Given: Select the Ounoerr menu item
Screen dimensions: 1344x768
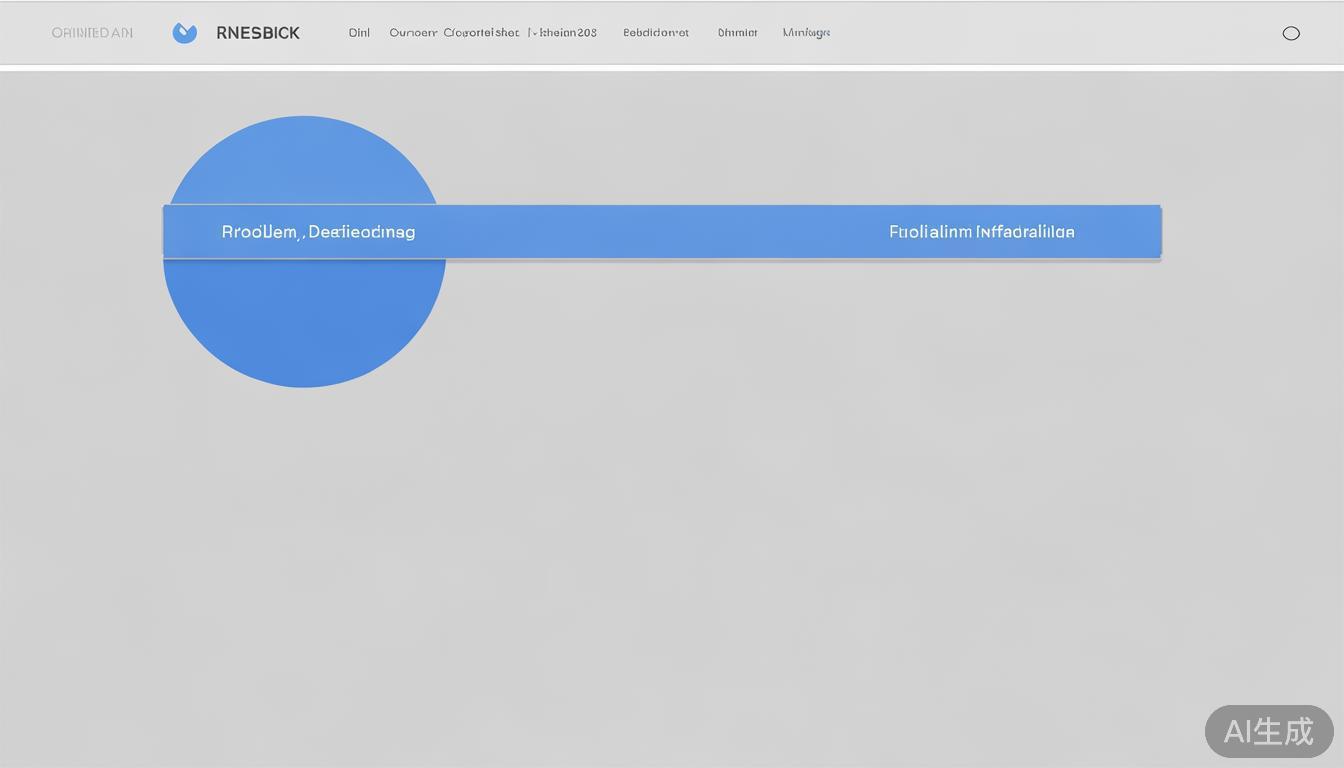Looking at the screenshot, I should 413,33.
